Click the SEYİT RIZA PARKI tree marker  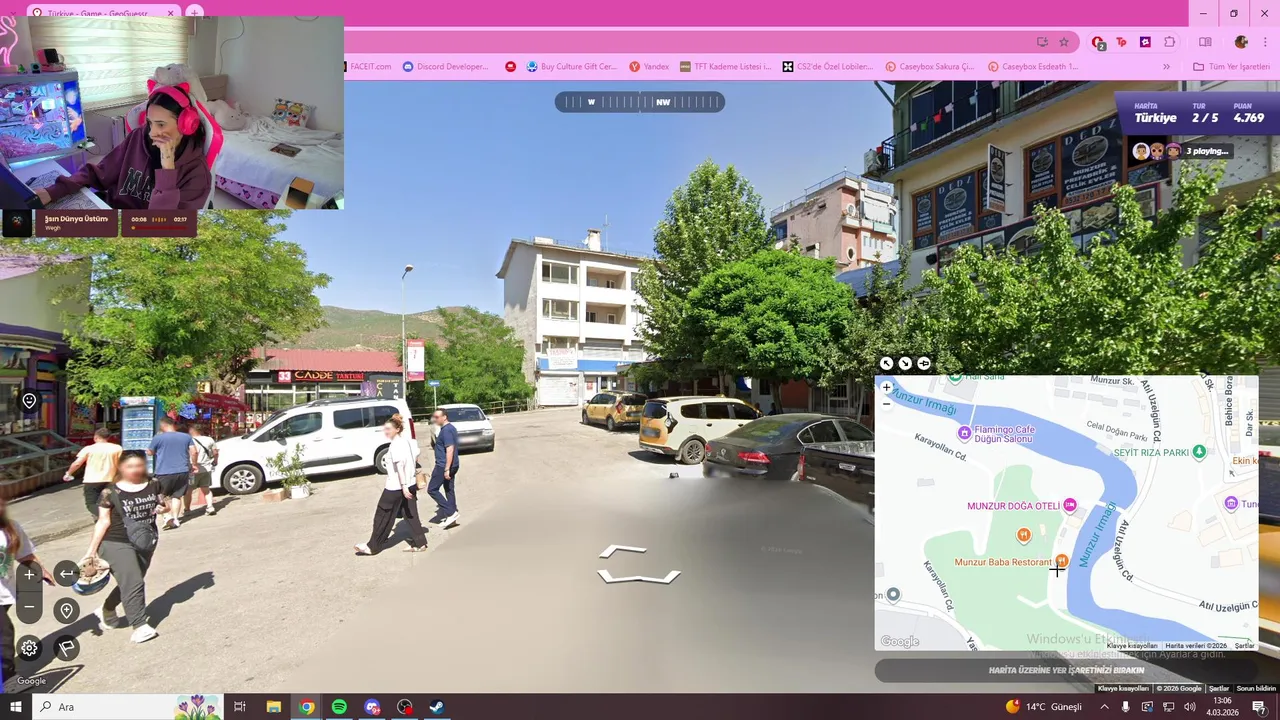coord(1200,452)
